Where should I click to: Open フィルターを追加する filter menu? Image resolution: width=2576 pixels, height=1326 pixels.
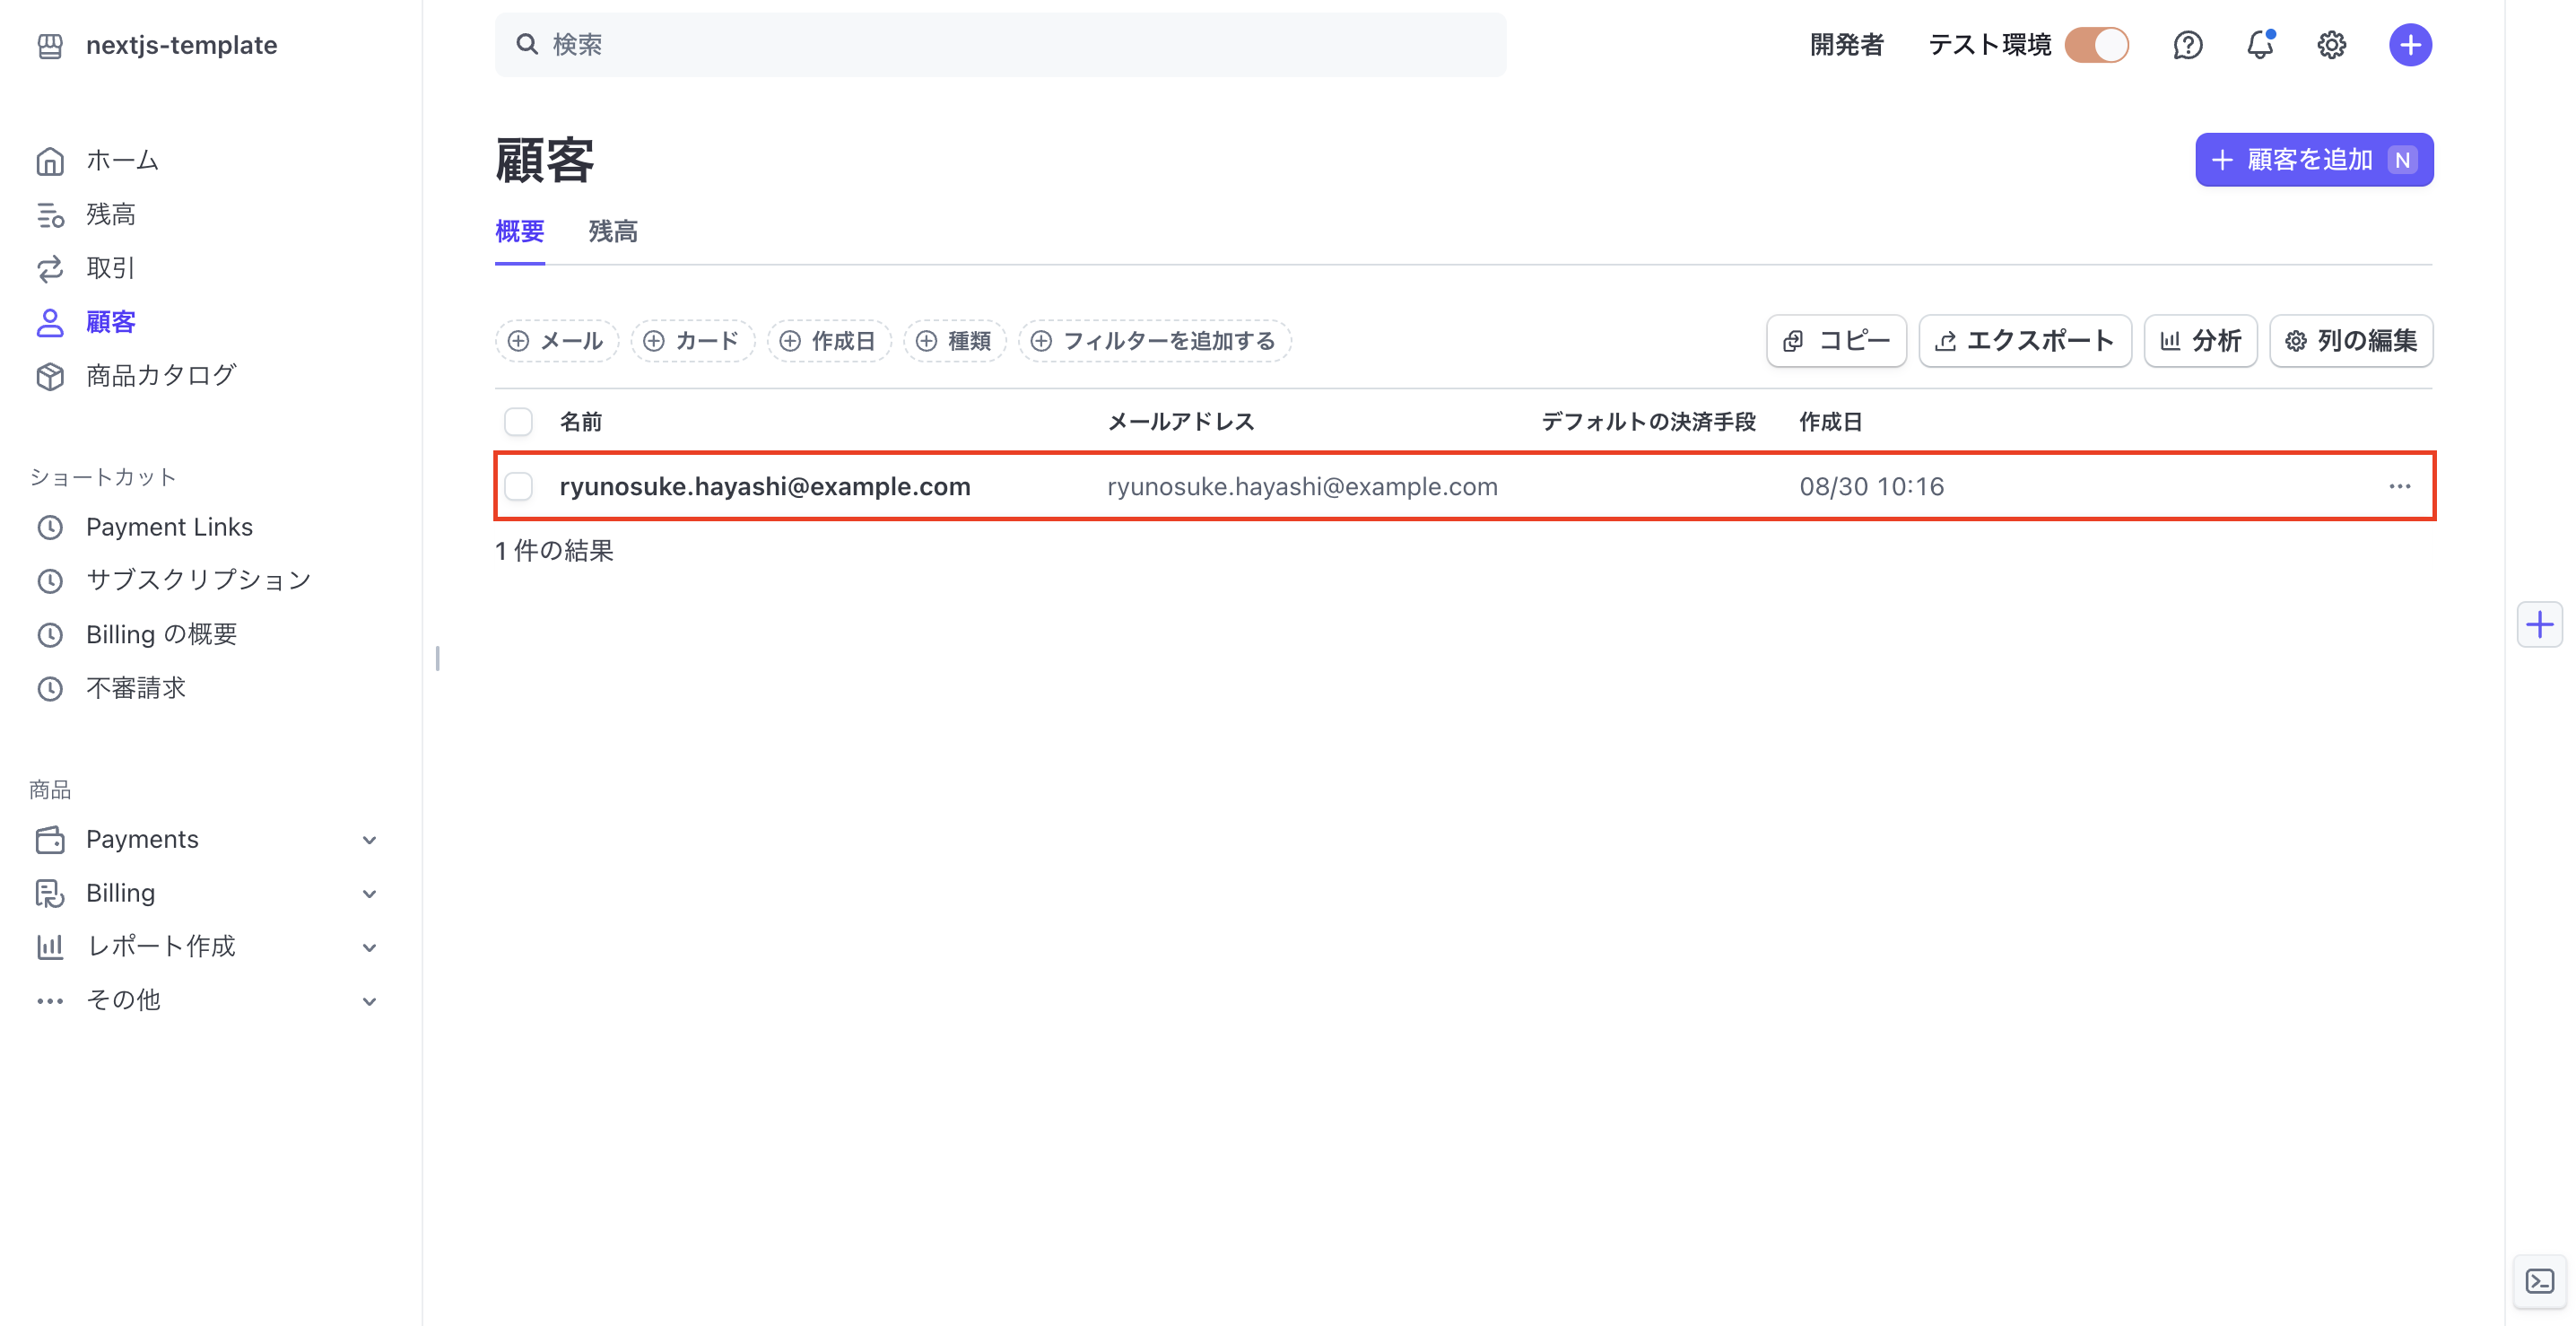1154,341
